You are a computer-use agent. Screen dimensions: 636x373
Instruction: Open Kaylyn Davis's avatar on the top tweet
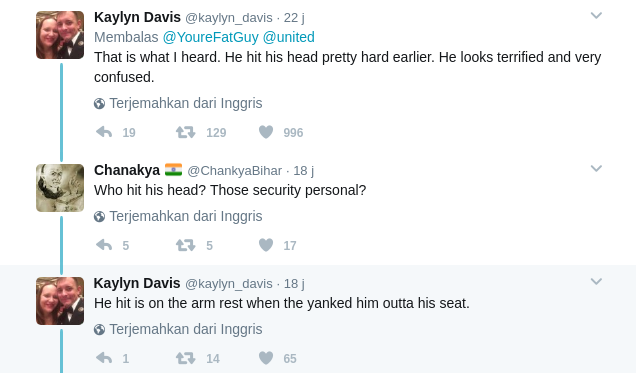click(x=60, y=35)
